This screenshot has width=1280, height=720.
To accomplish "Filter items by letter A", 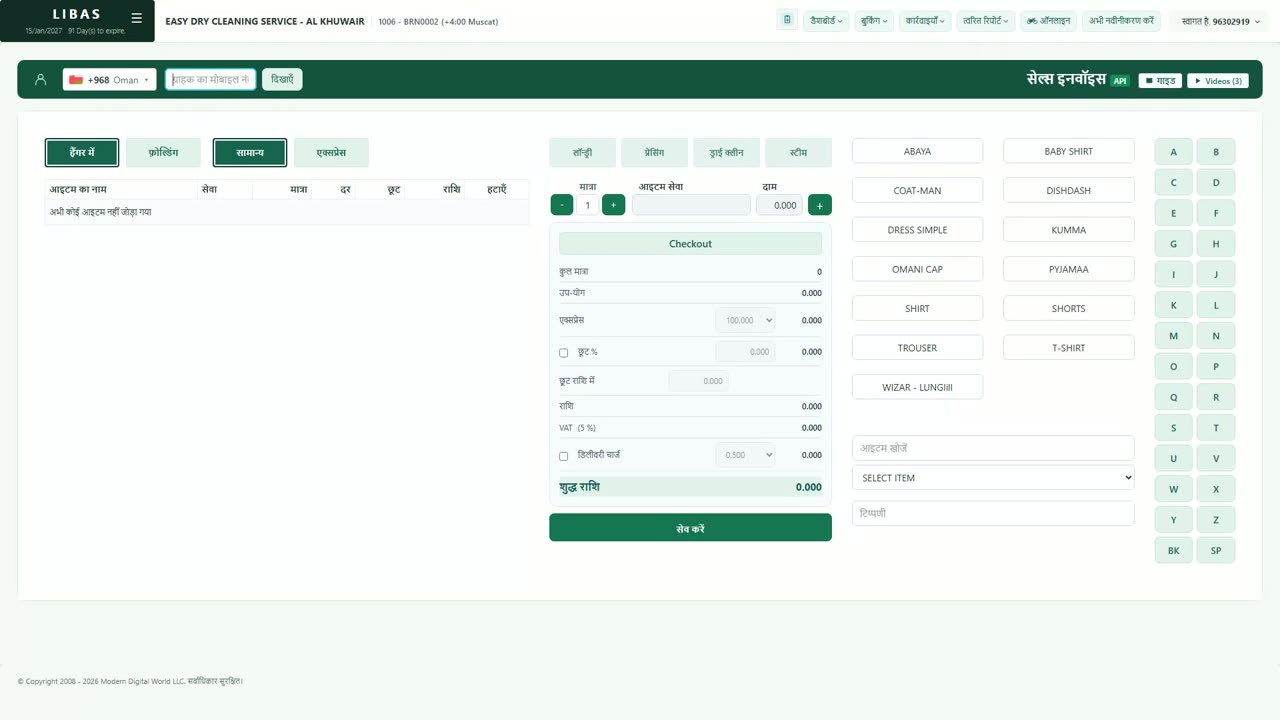I will click(1174, 152).
